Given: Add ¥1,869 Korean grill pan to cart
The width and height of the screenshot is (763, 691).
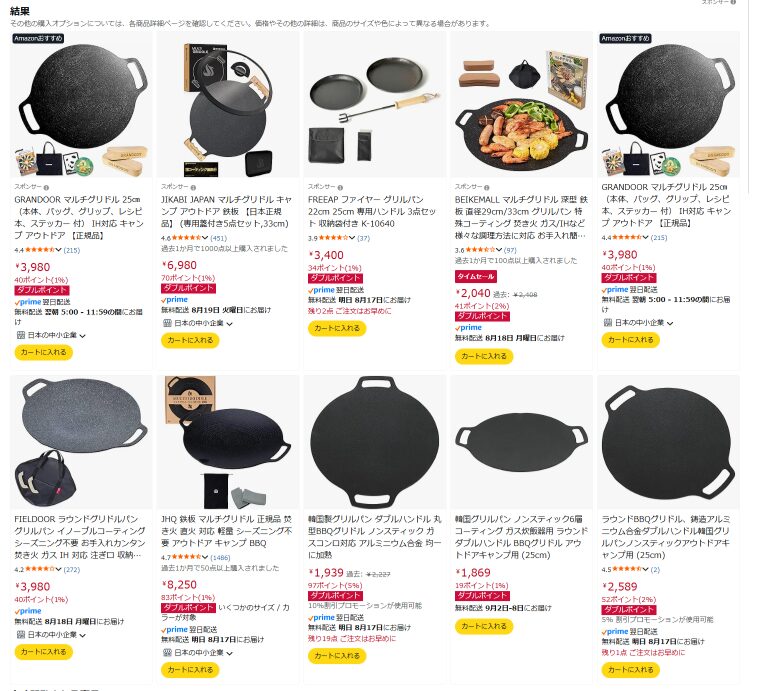Looking at the screenshot, I should click(484, 626).
